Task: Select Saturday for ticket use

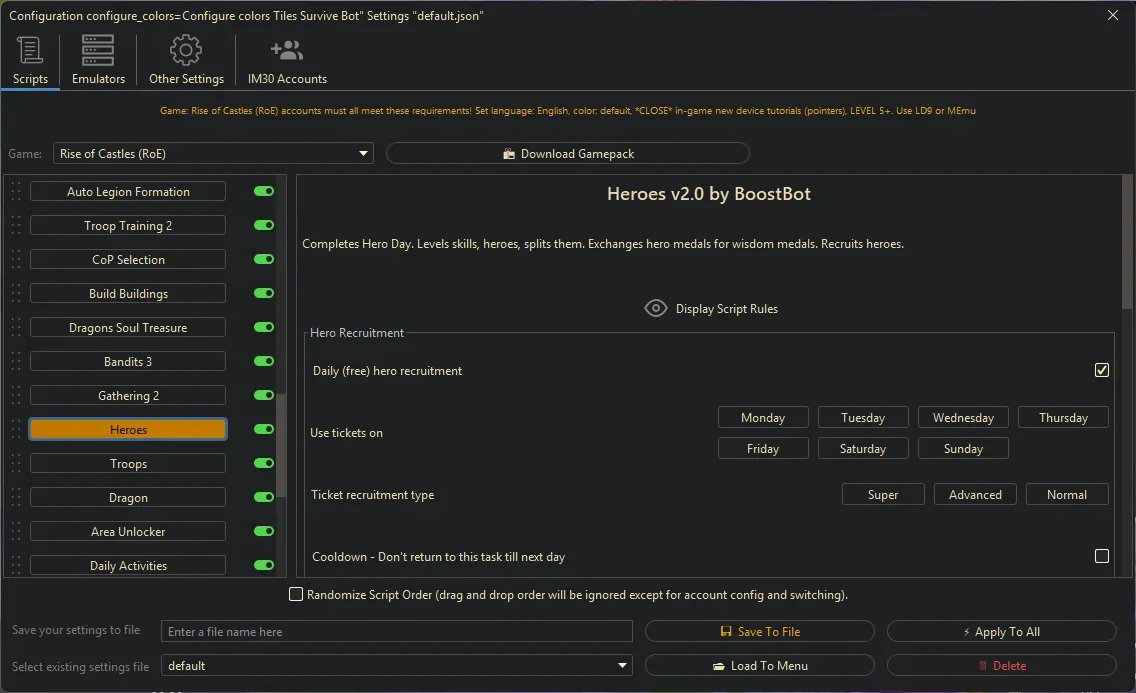Action: 863,449
